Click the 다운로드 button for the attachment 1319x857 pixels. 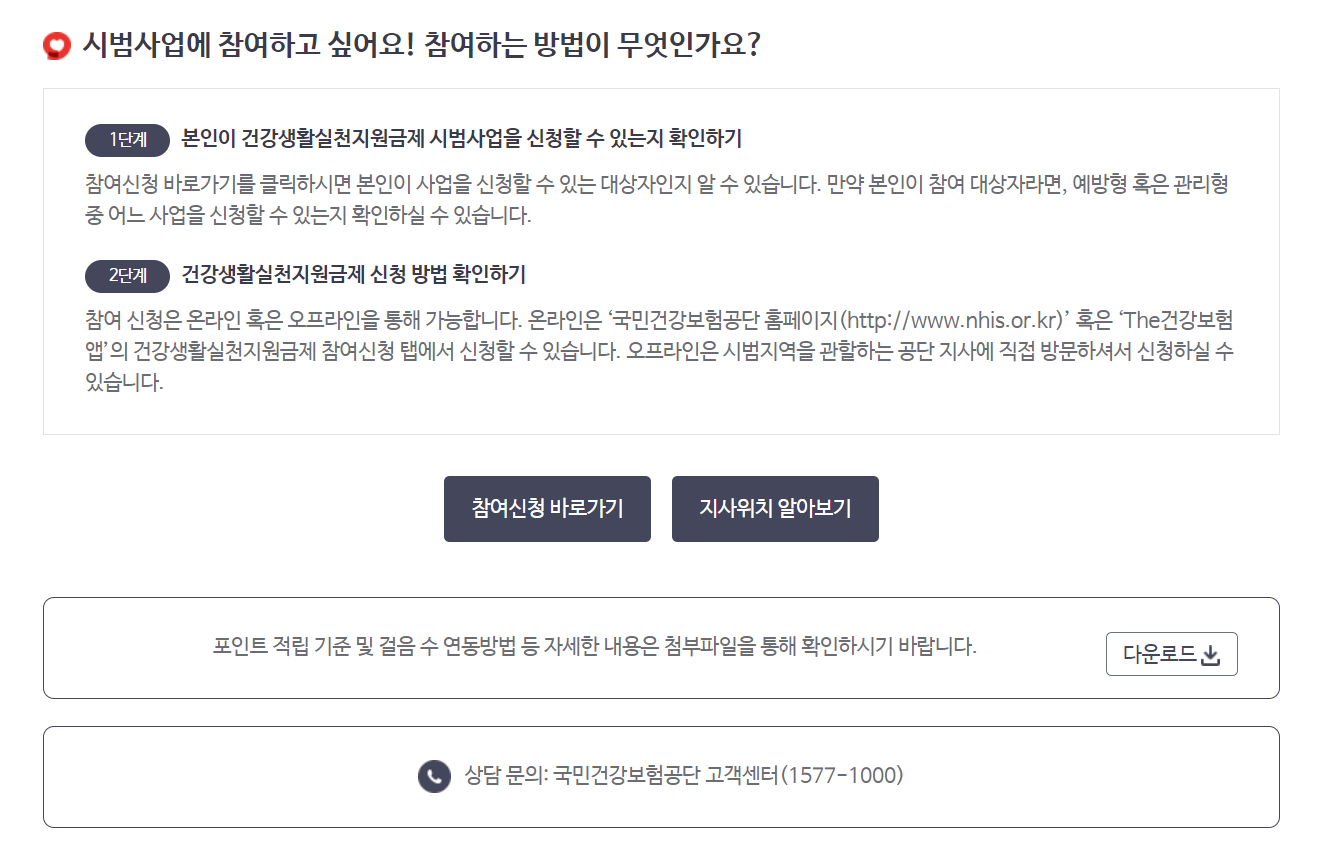(1171, 654)
